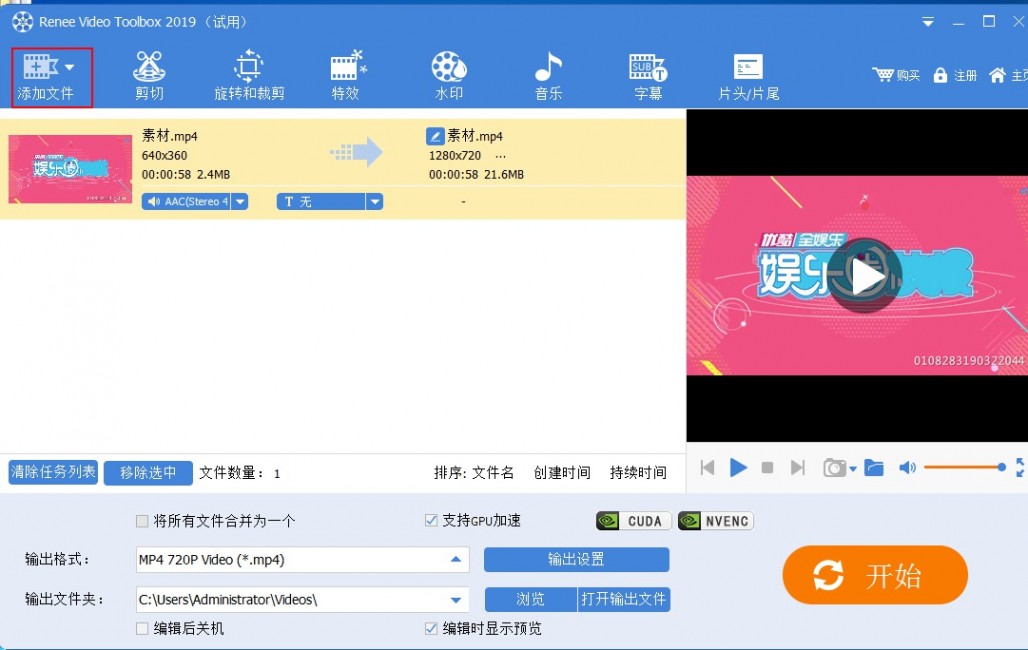Click the 文件数量 count text

240,473
